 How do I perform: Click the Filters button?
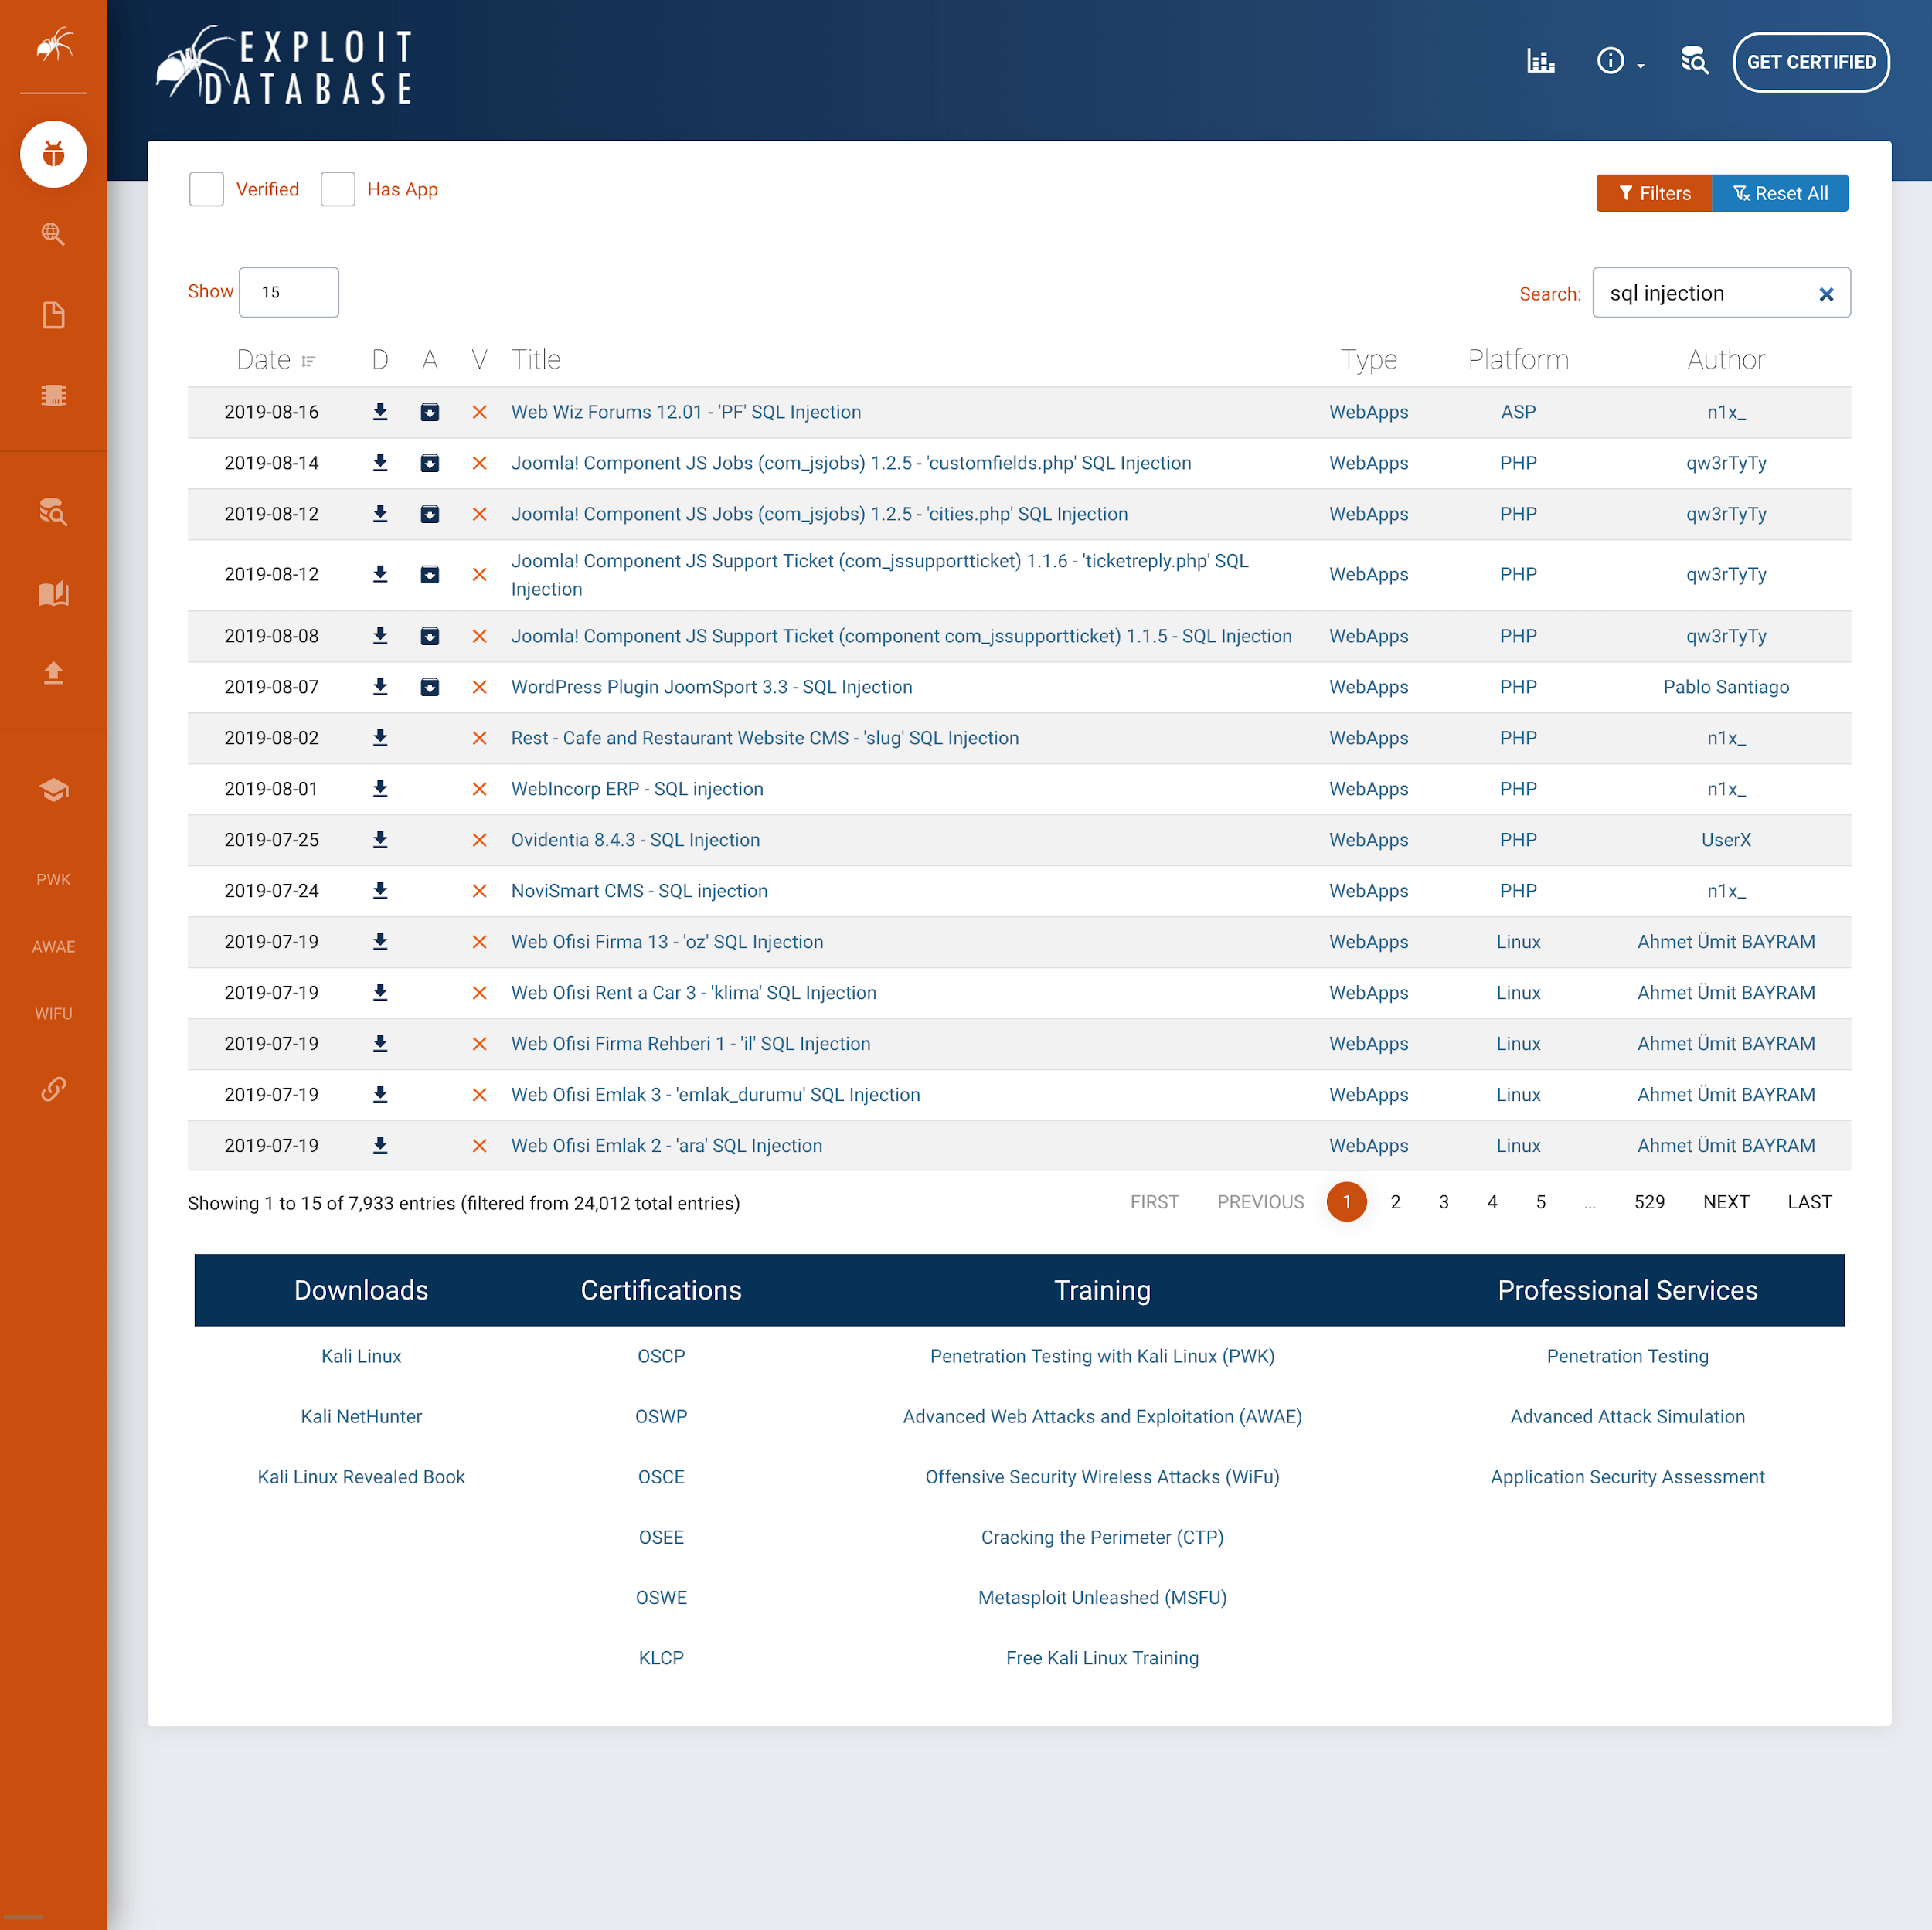click(x=1654, y=193)
